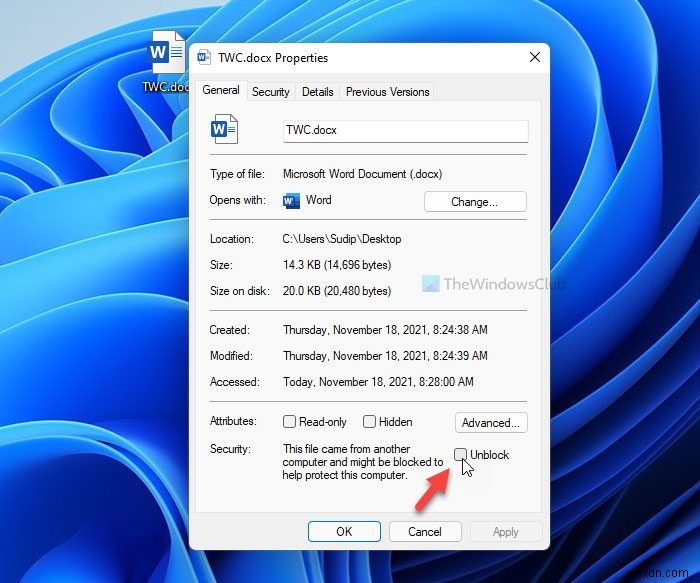Open Advanced... attributes dialog
The width and height of the screenshot is (700, 583).
491,423
